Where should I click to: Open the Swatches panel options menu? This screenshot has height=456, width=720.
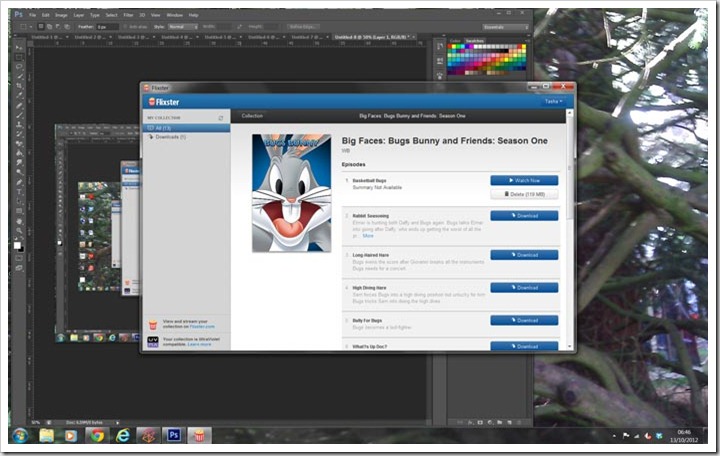pyautogui.click(x=528, y=41)
